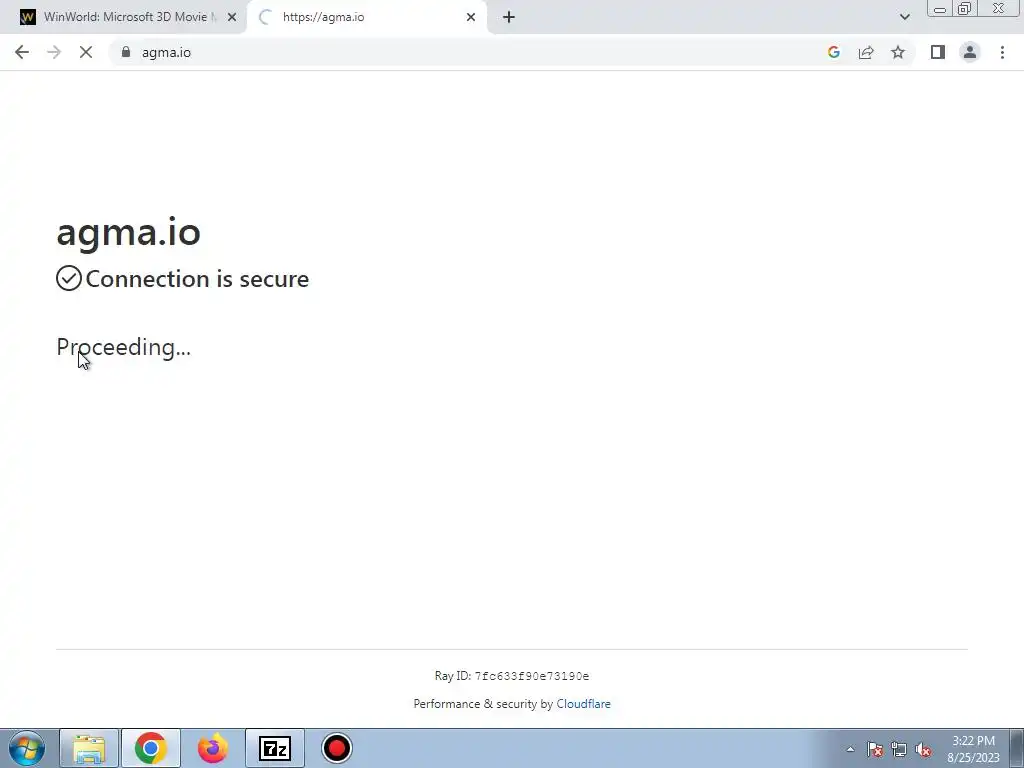
Task: Toggle the Chrome side panel
Action: click(938, 52)
